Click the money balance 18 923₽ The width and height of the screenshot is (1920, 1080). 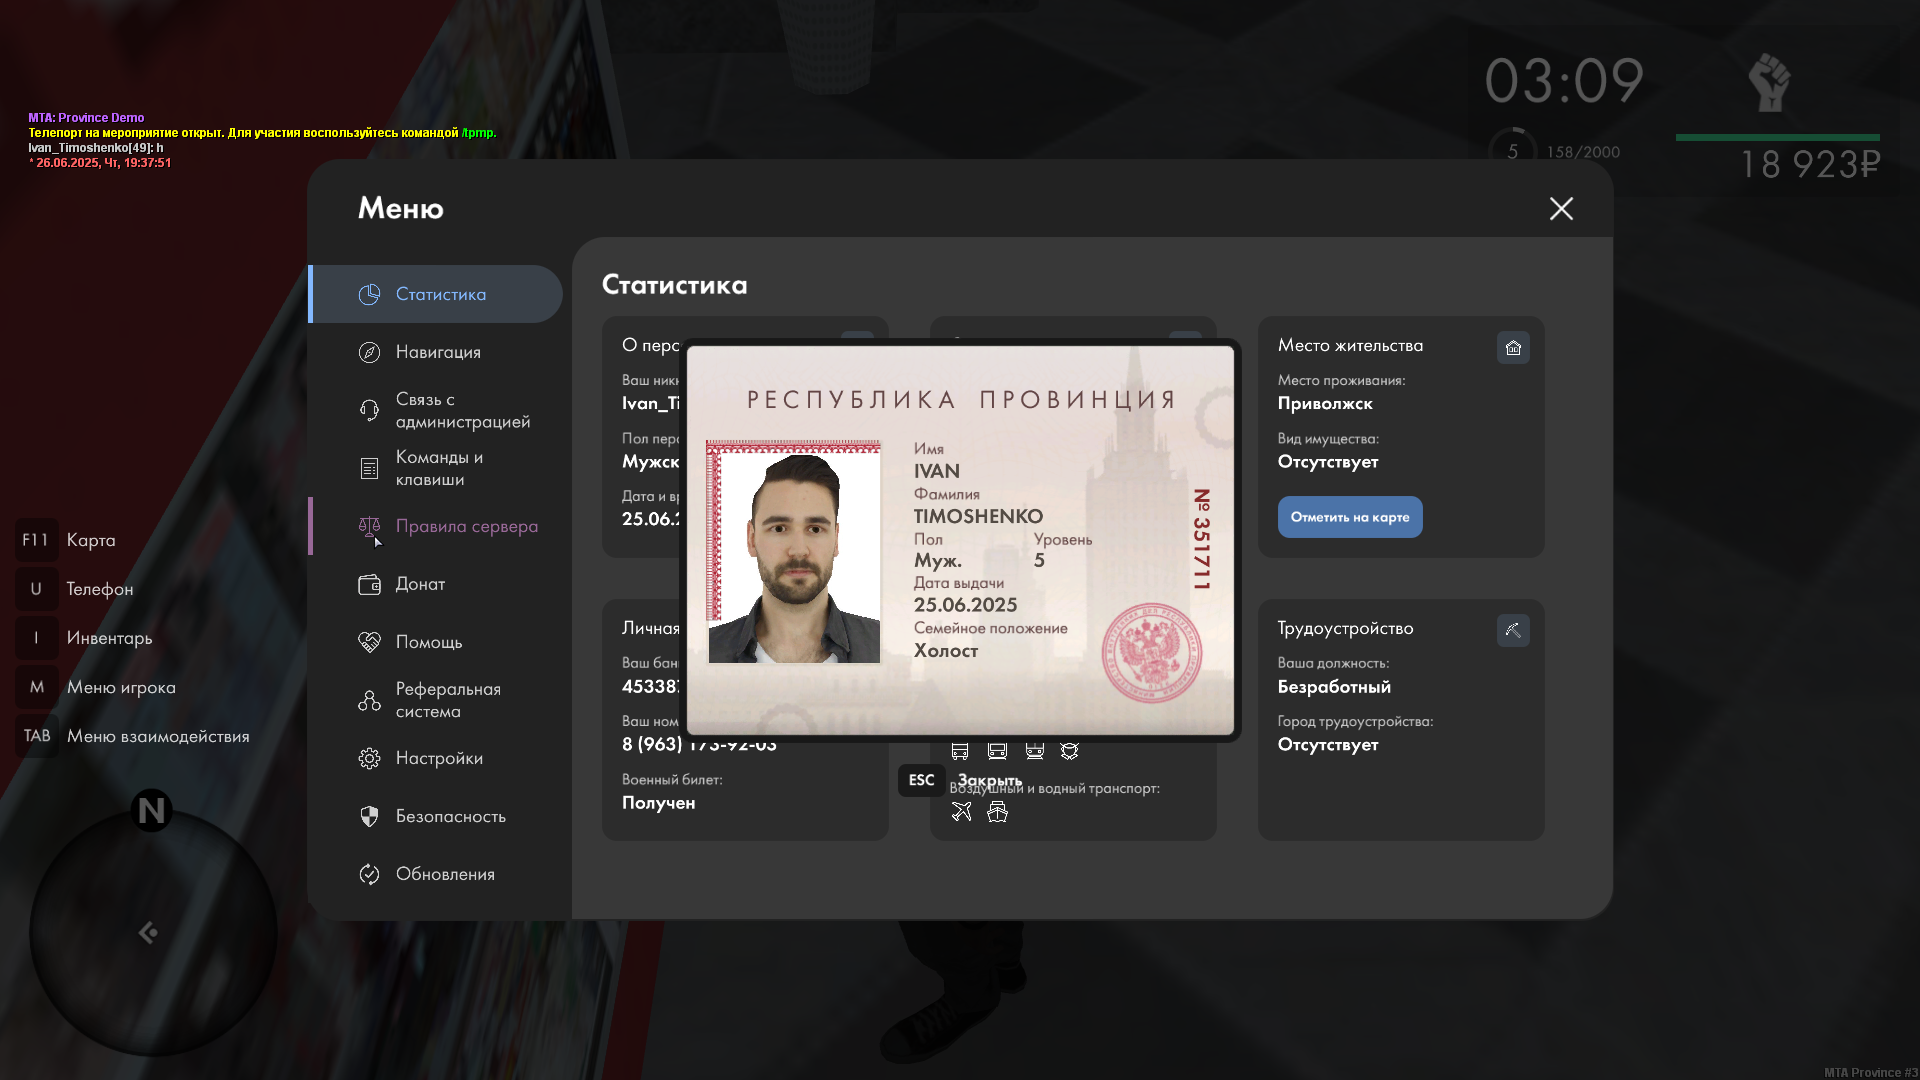[x=1810, y=165]
